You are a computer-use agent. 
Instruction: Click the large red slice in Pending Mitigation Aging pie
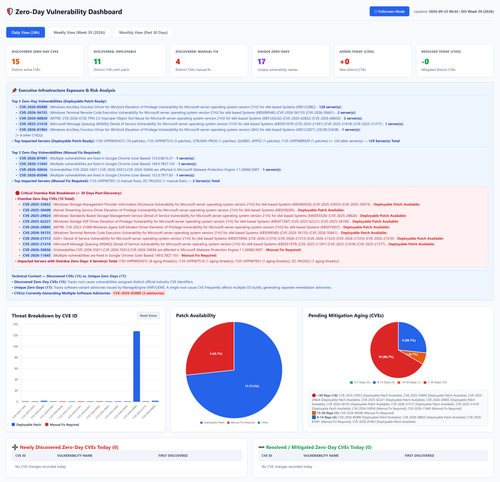coord(387,358)
